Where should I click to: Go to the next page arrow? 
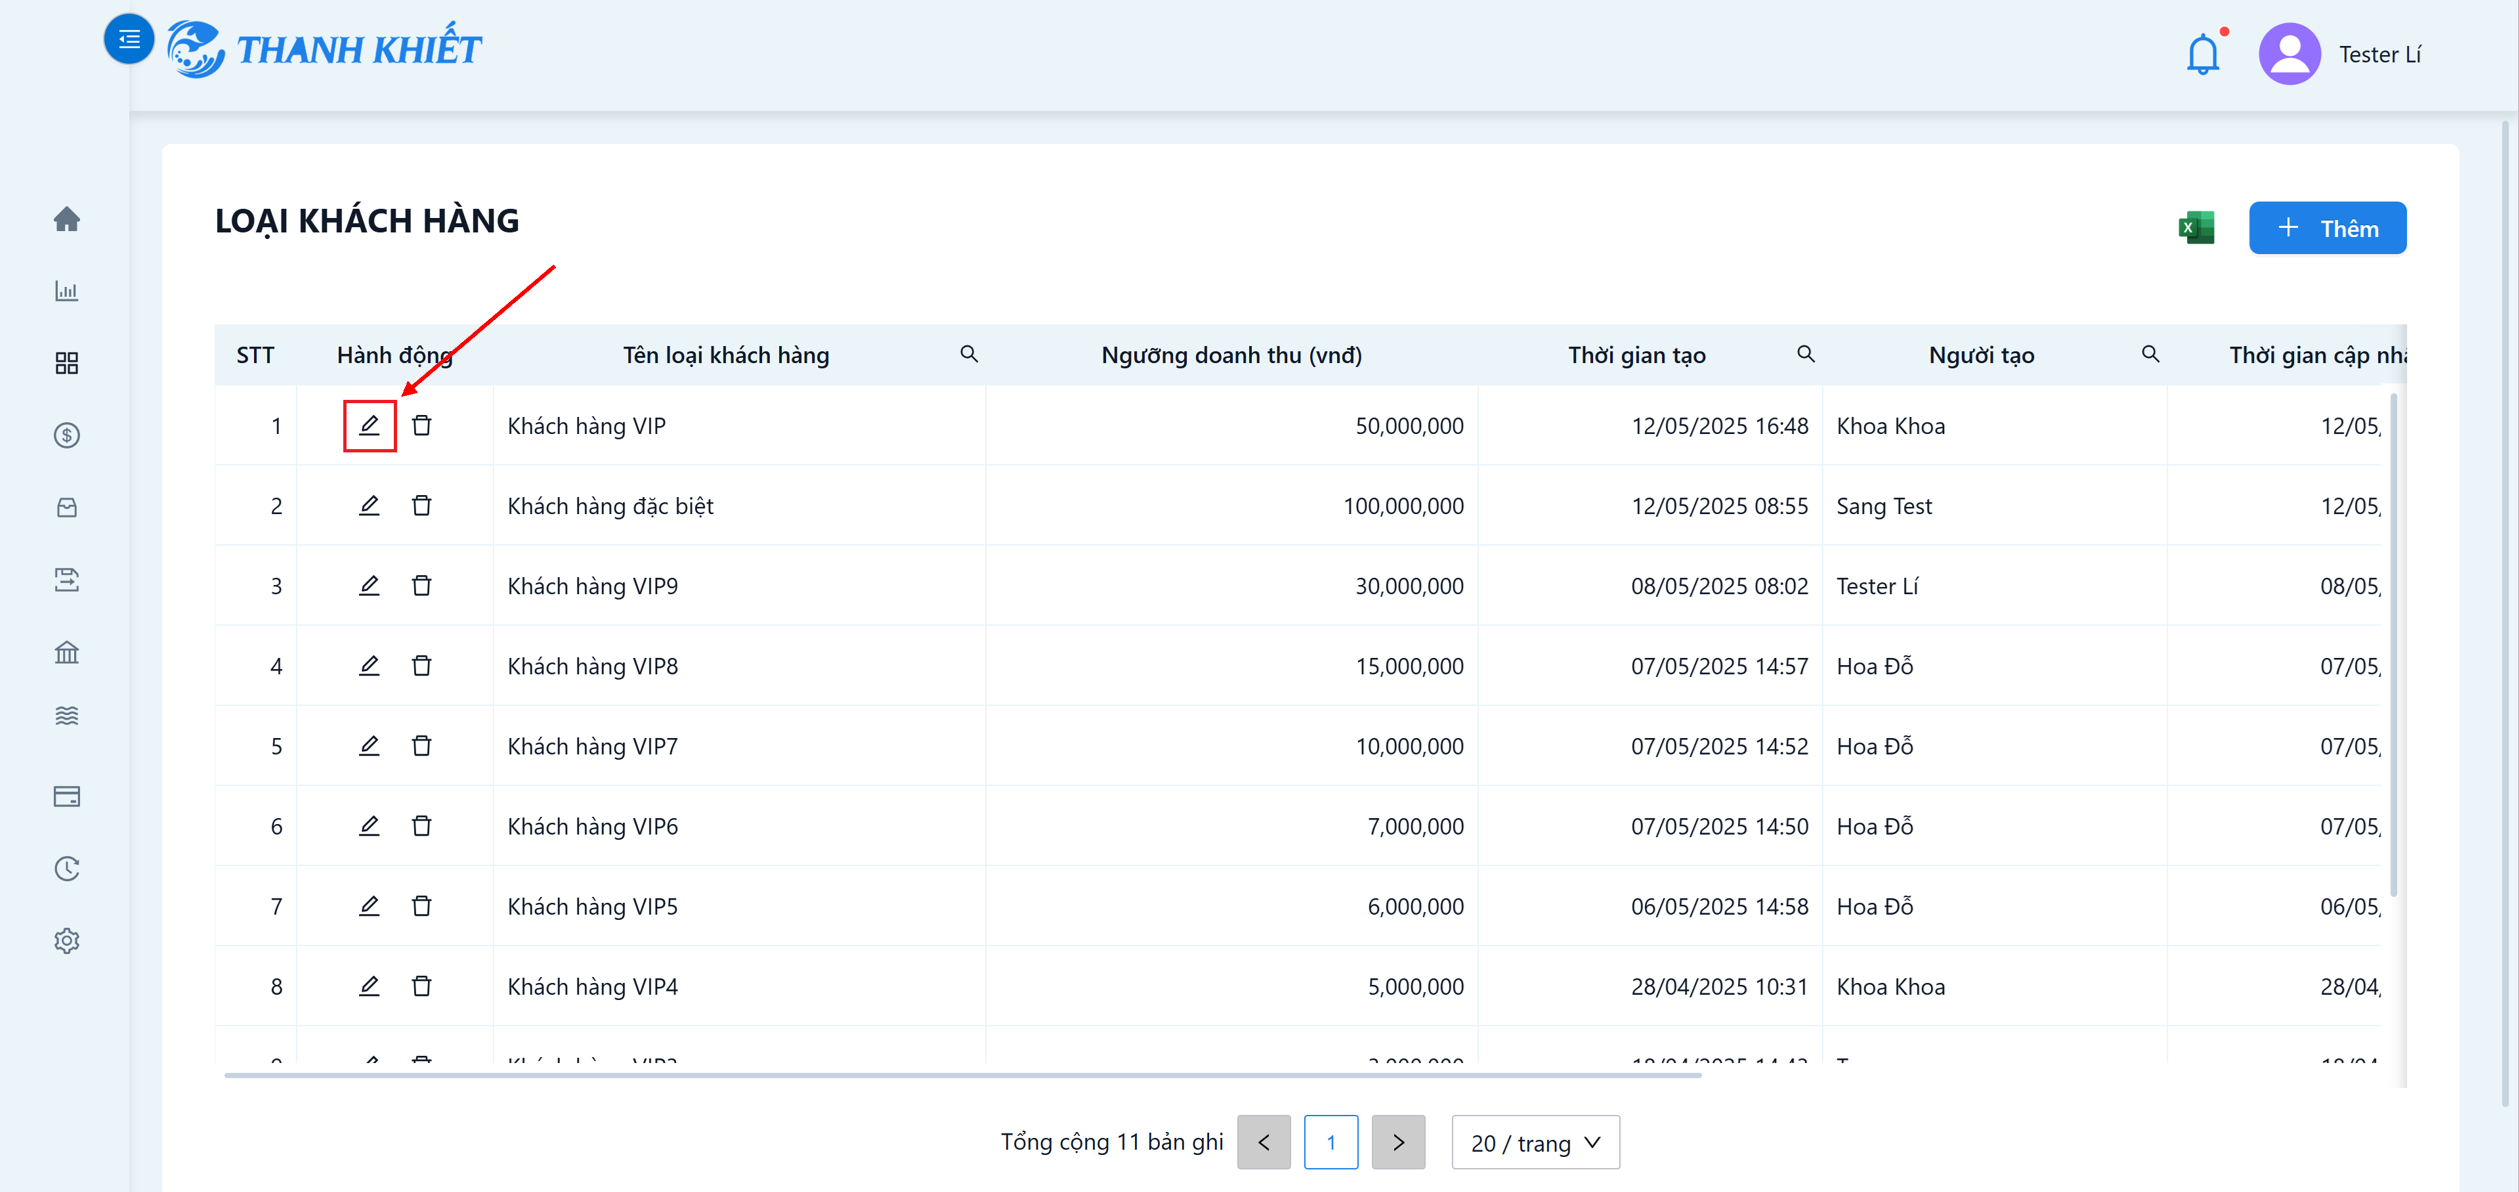click(x=1398, y=1142)
